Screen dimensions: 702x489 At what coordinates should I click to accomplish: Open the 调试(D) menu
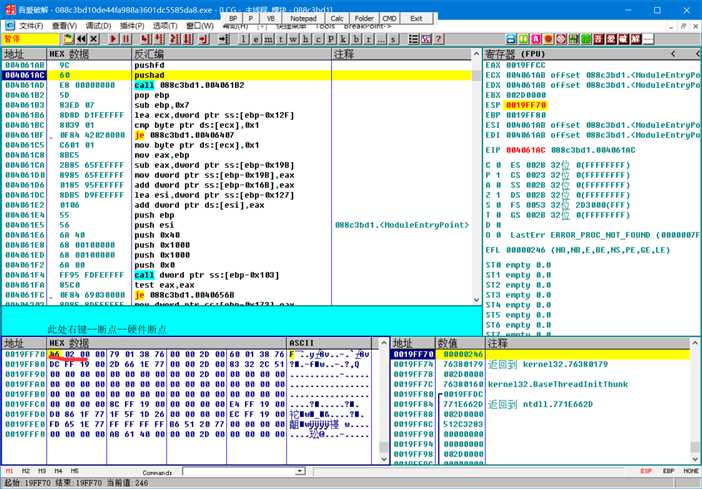98,26
